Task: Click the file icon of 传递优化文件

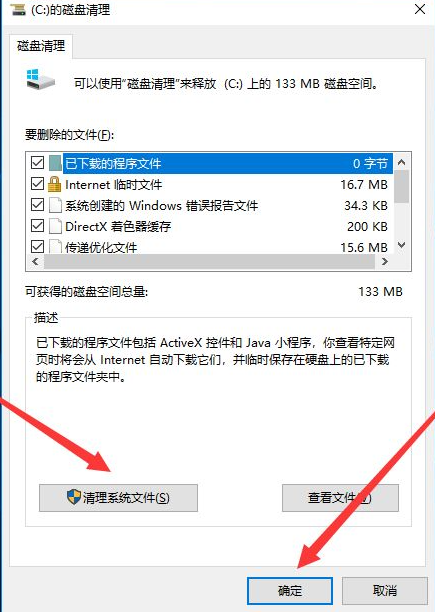Action: (x=55, y=247)
